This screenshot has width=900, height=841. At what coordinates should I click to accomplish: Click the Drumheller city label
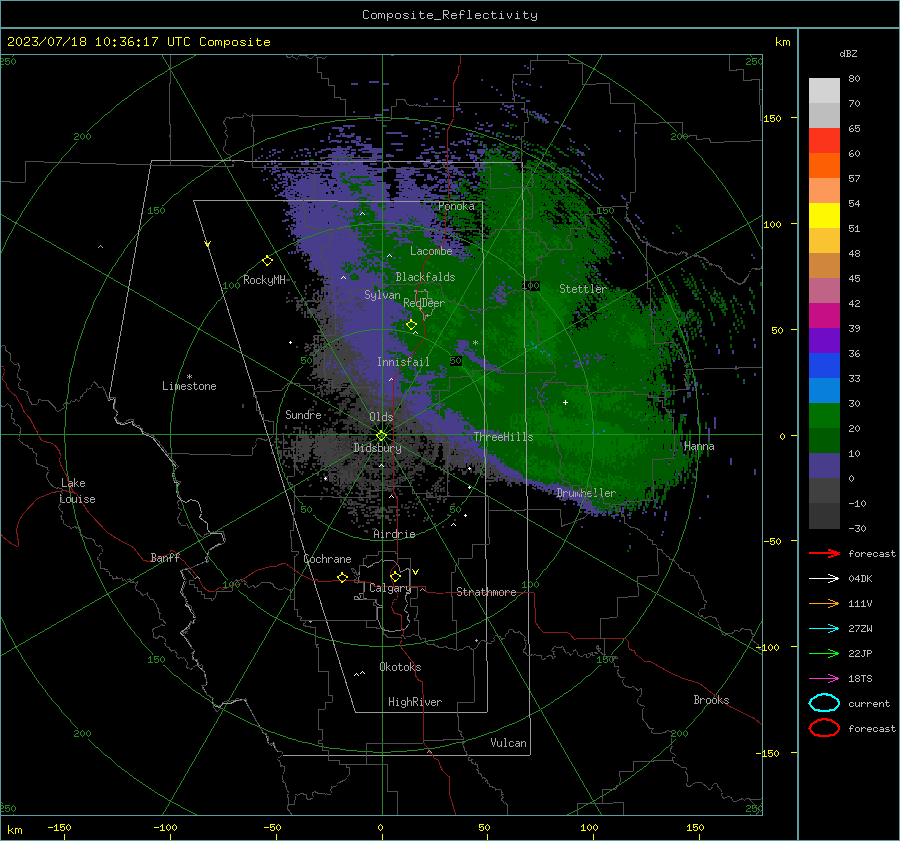586,493
